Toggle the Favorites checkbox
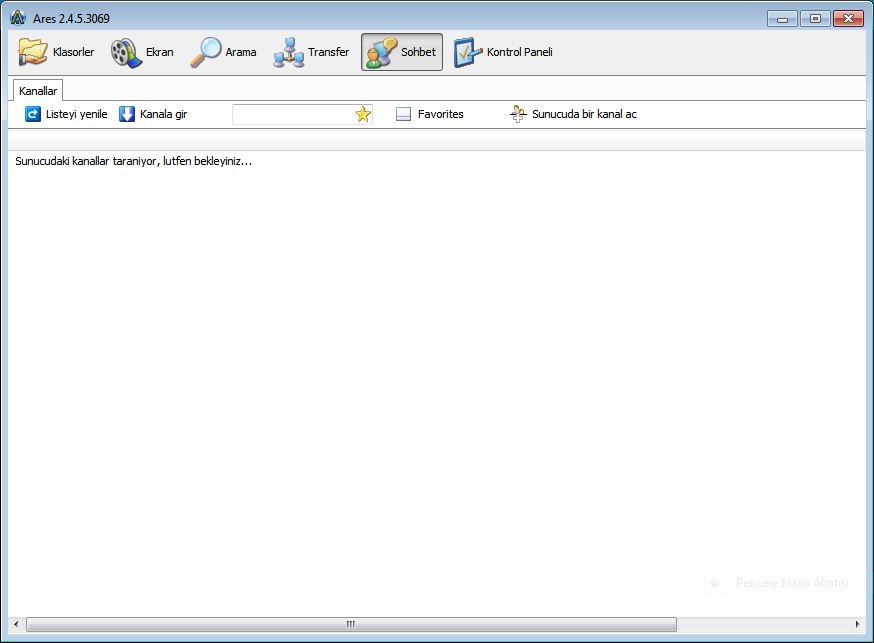The width and height of the screenshot is (874, 643). tap(403, 114)
